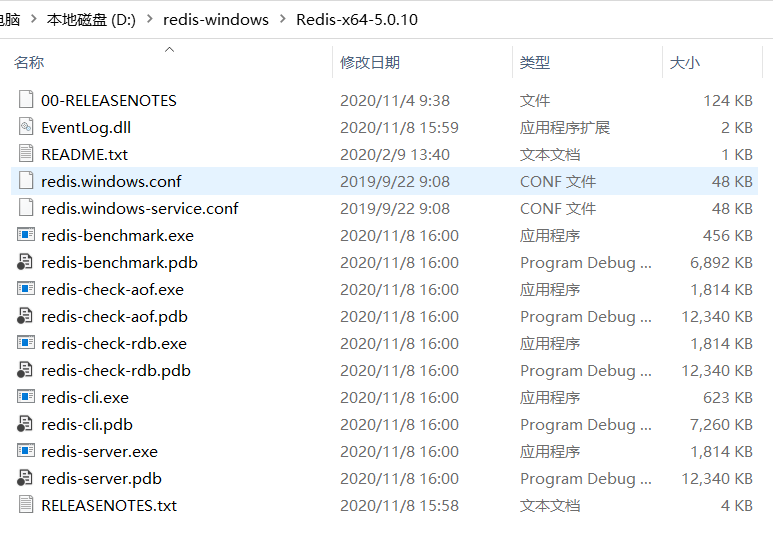Click the date 2020/11/4 9:38
The image size is (773, 535).
click(395, 101)
